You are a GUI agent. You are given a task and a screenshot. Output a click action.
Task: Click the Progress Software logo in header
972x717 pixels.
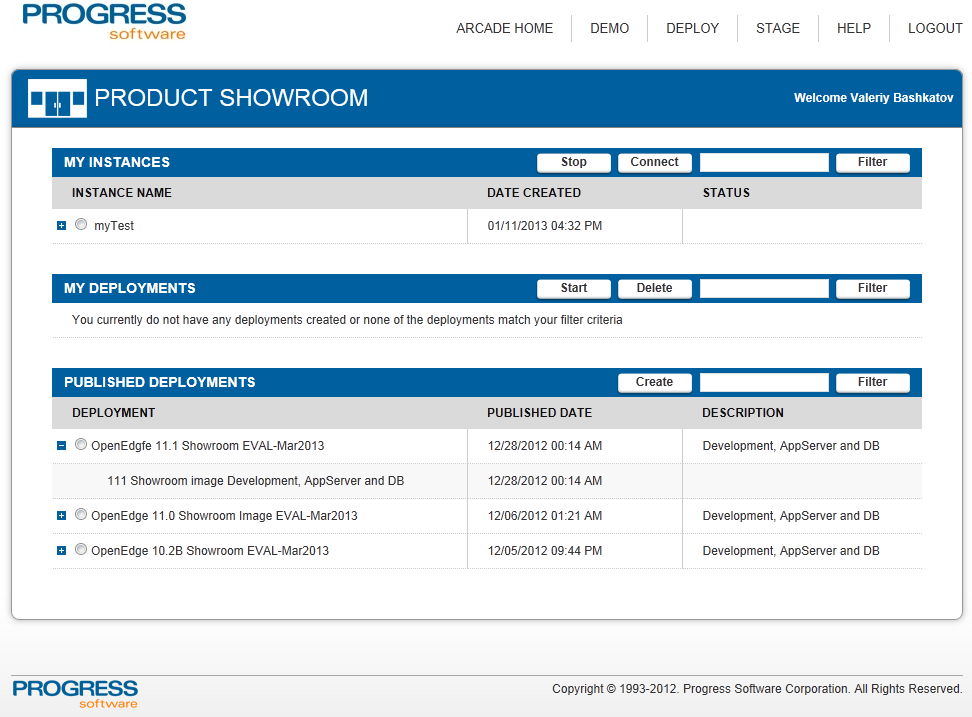(x=104, y=22)
